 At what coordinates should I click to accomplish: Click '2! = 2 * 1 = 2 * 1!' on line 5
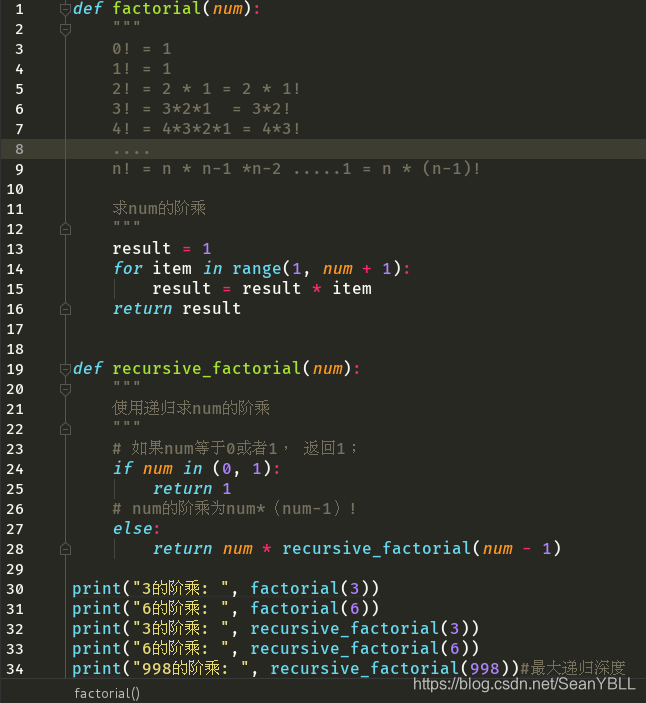(x=206, y=89)
